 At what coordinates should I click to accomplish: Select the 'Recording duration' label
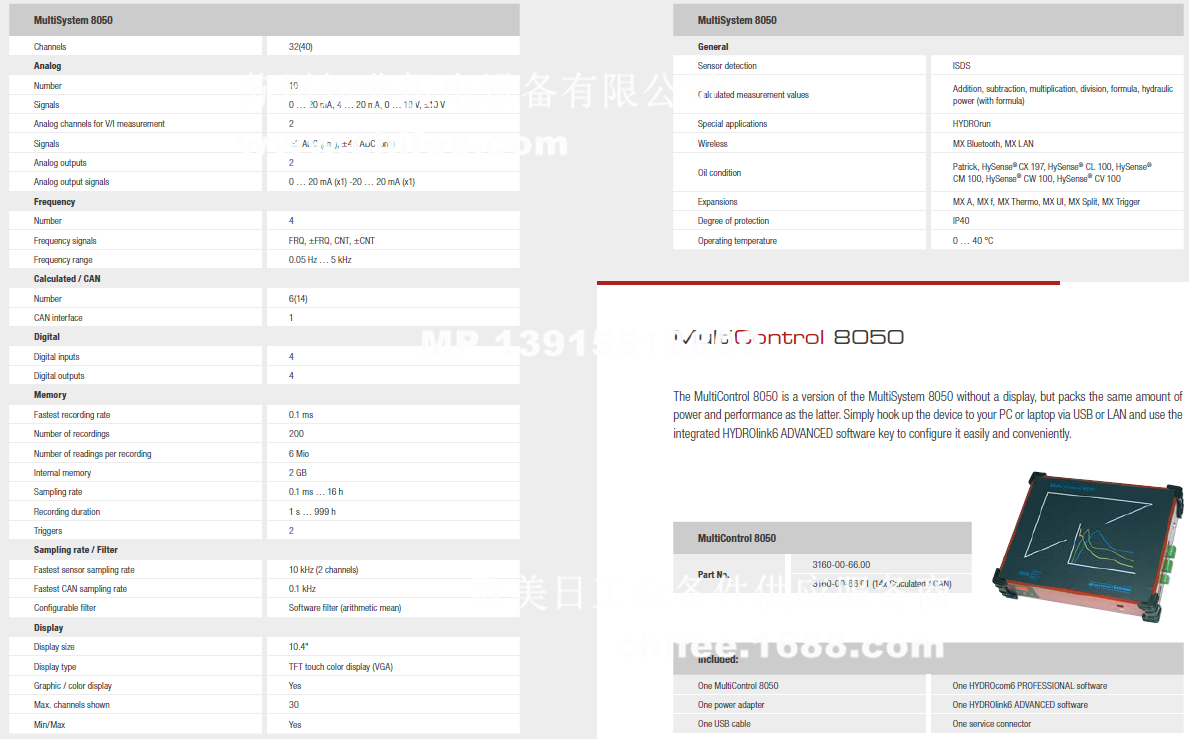pyautogui.click(x=67, y=512)
